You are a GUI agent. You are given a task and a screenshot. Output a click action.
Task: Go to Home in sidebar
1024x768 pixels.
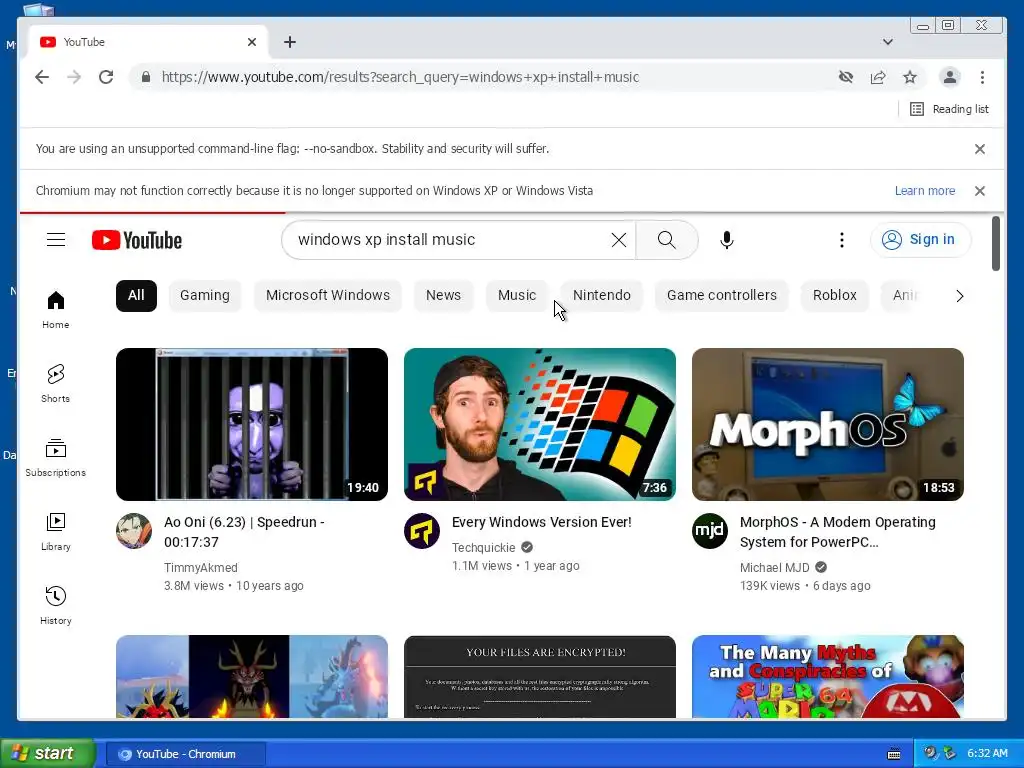(56, 310)
